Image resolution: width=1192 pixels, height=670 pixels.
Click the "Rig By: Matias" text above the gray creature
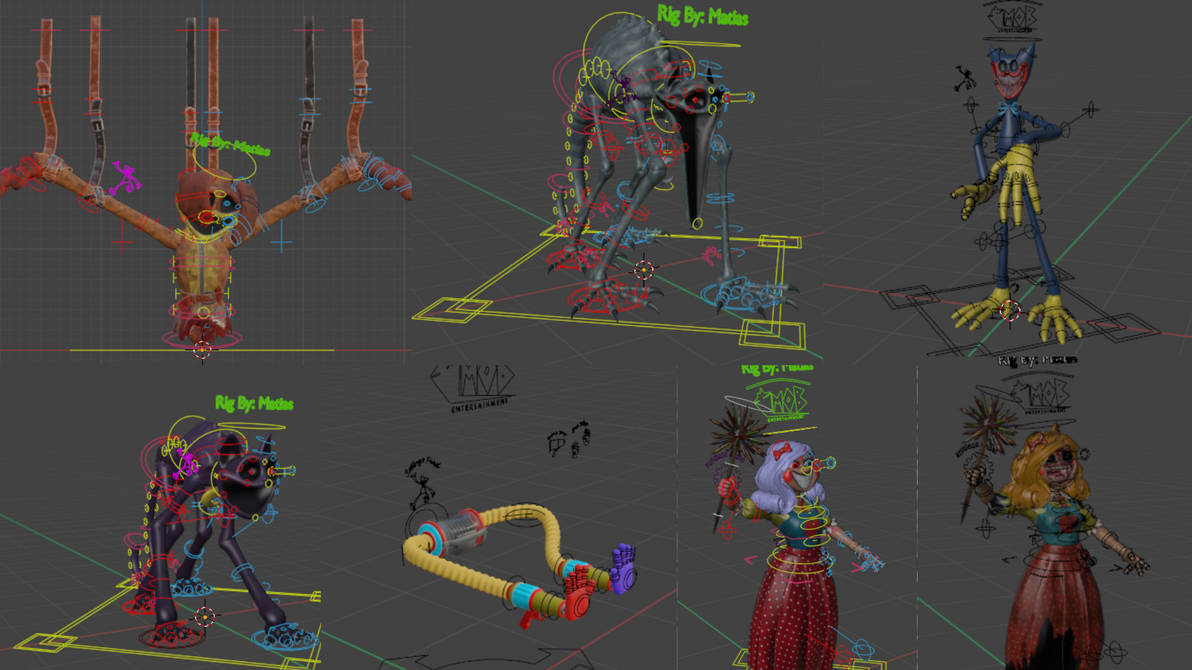coord(703,15)
